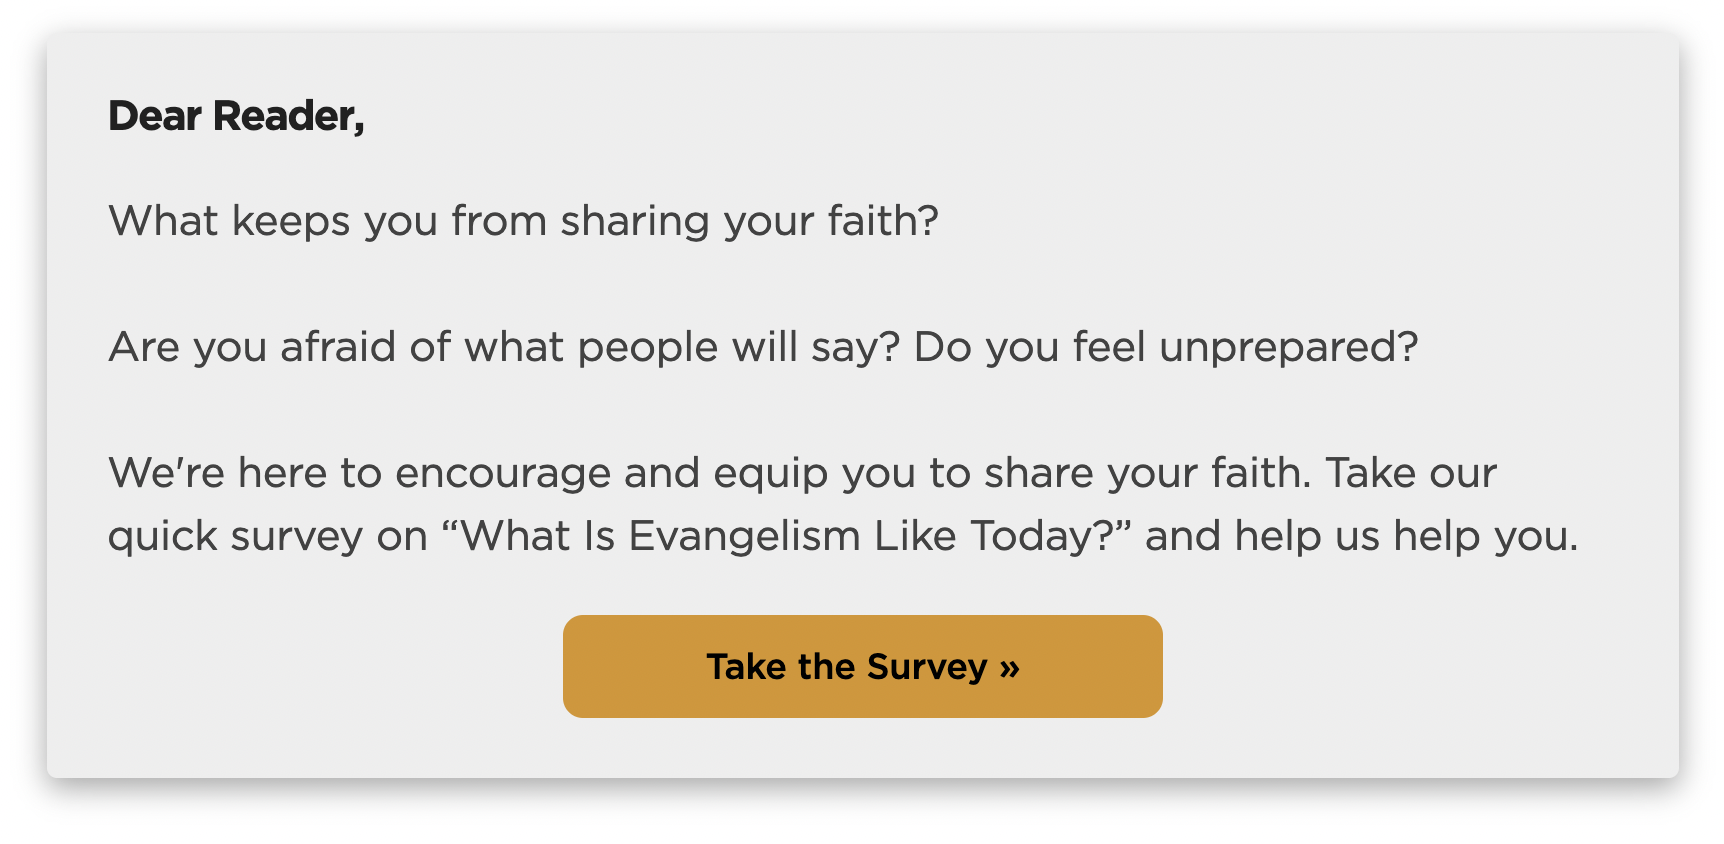
Task: Click the word "unprepared?" in the message
Action: coord(1288,347)
